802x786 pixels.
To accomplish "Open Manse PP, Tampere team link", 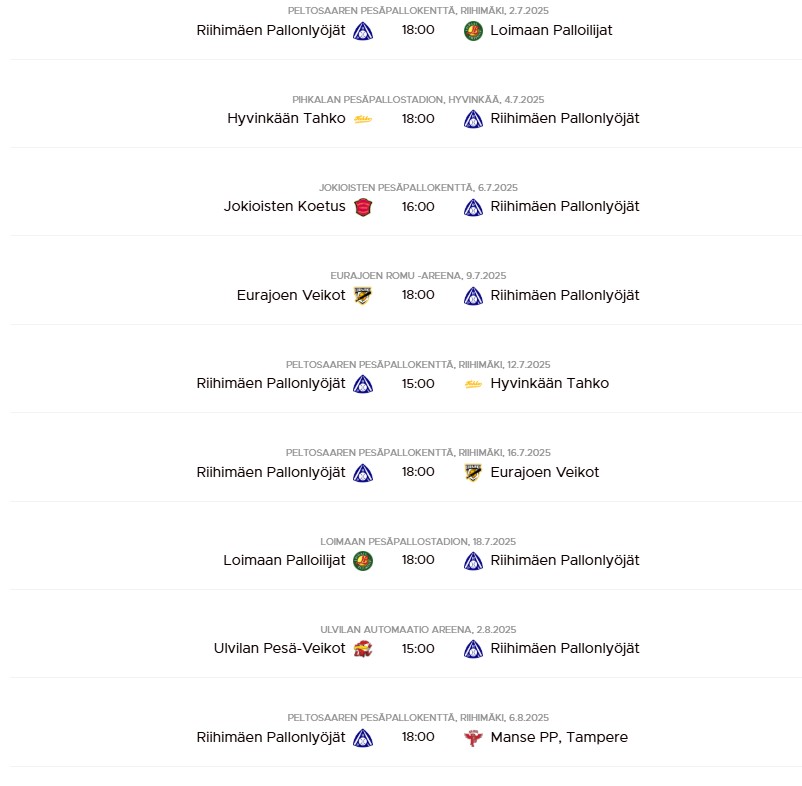I will point(559,737).
